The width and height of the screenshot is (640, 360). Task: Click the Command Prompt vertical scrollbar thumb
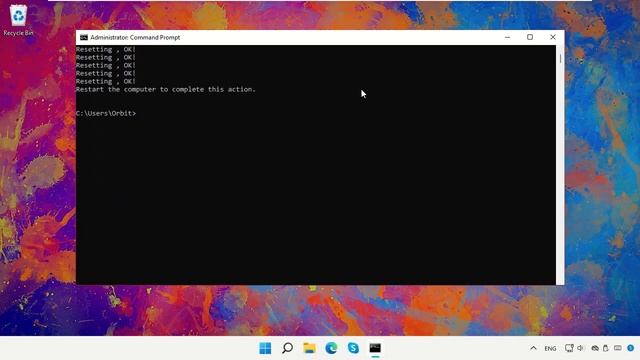tap(560, 59)
